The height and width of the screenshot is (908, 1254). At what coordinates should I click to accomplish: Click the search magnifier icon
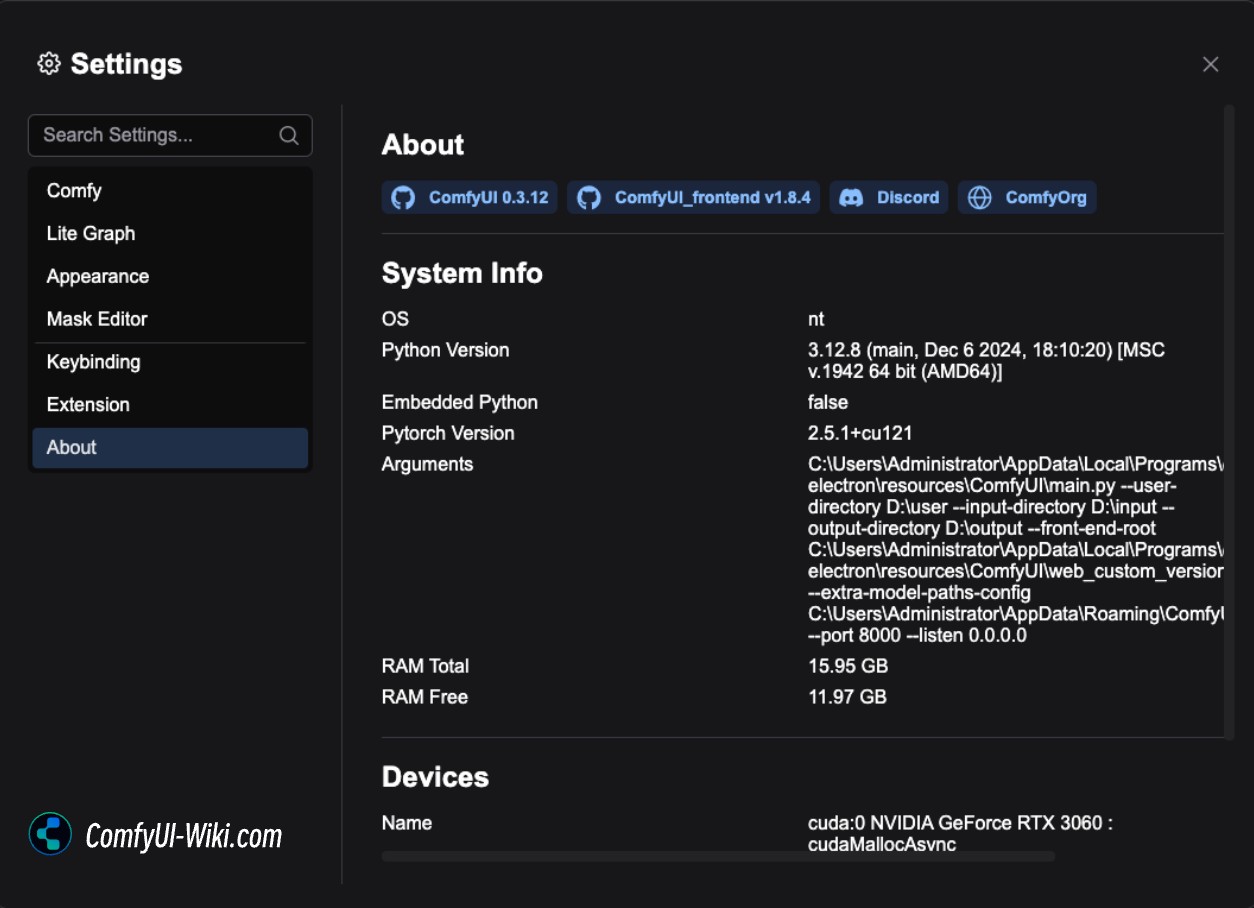pos(289,135)
